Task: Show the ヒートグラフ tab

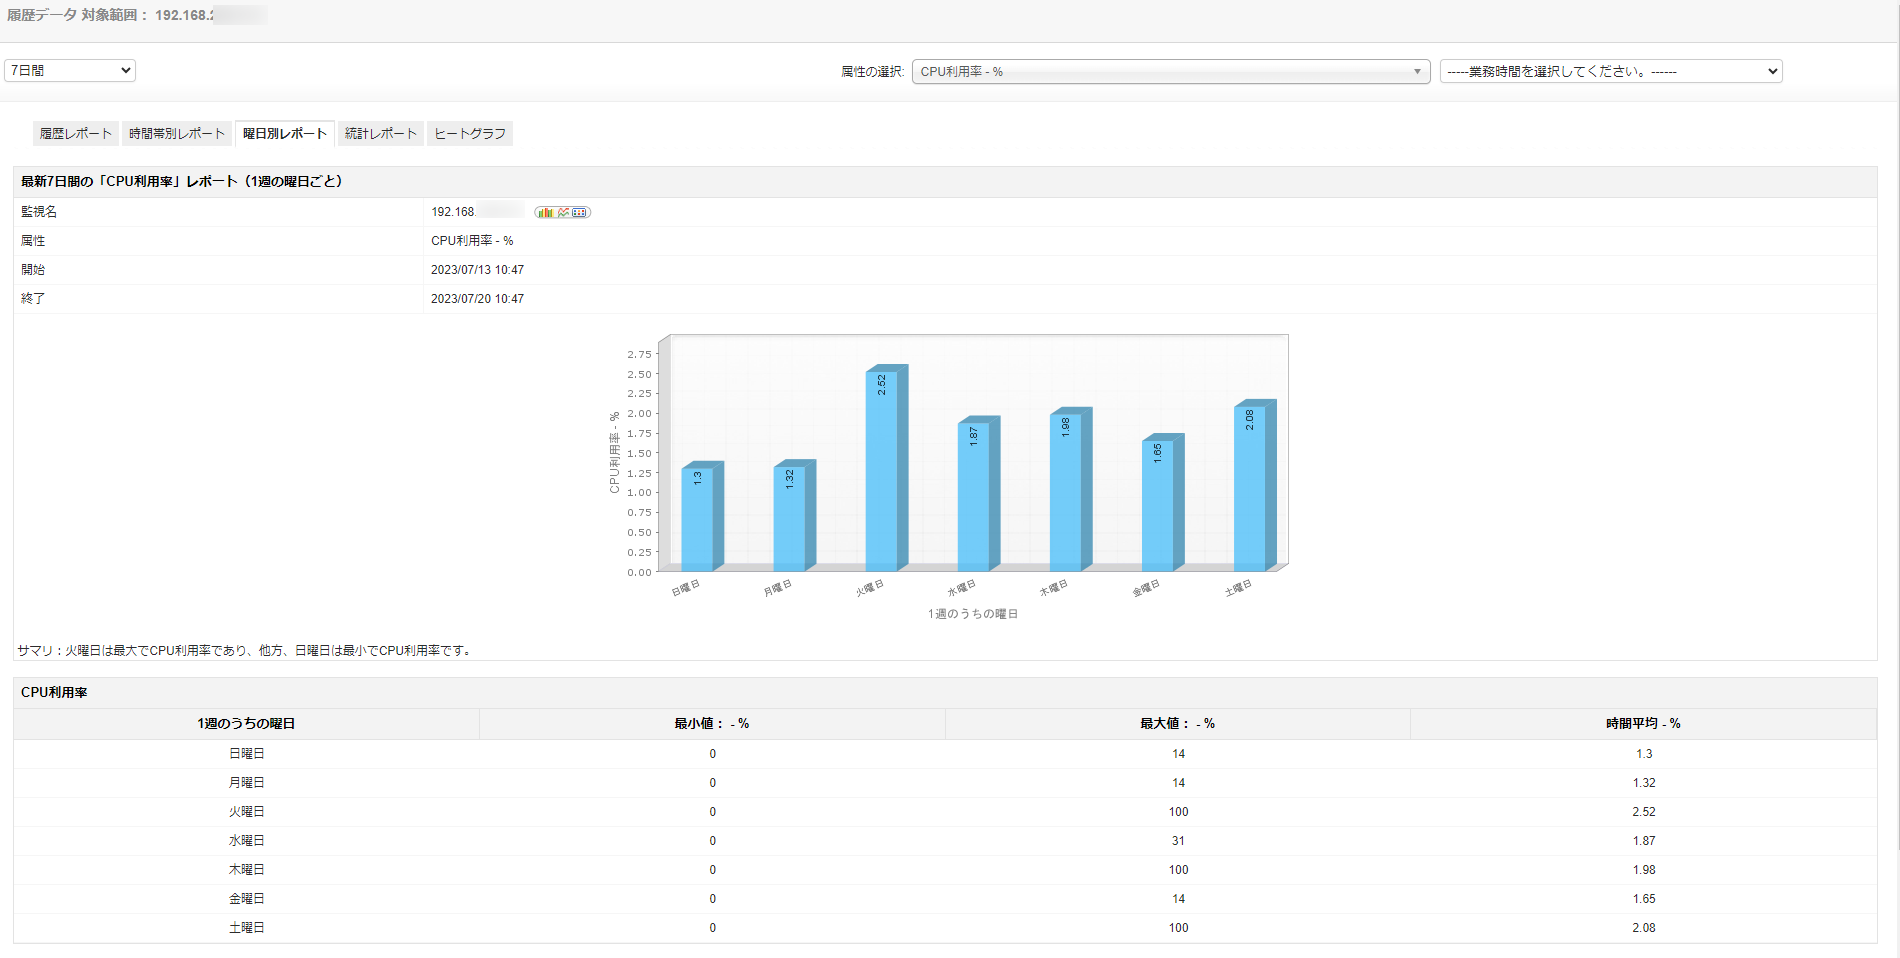Action: pyautogui.click(x=470, y=133)
